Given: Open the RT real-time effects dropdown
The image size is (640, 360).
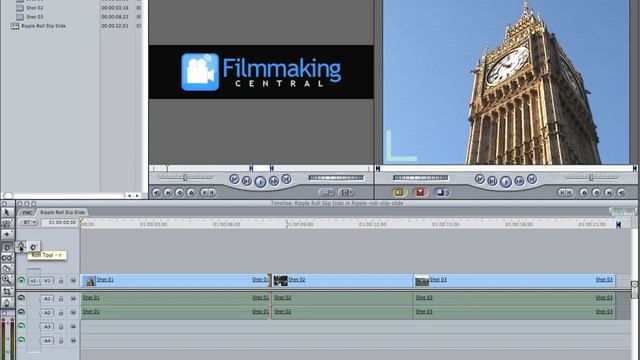Looking at the screenshot, I should click(x=29, y=222).
